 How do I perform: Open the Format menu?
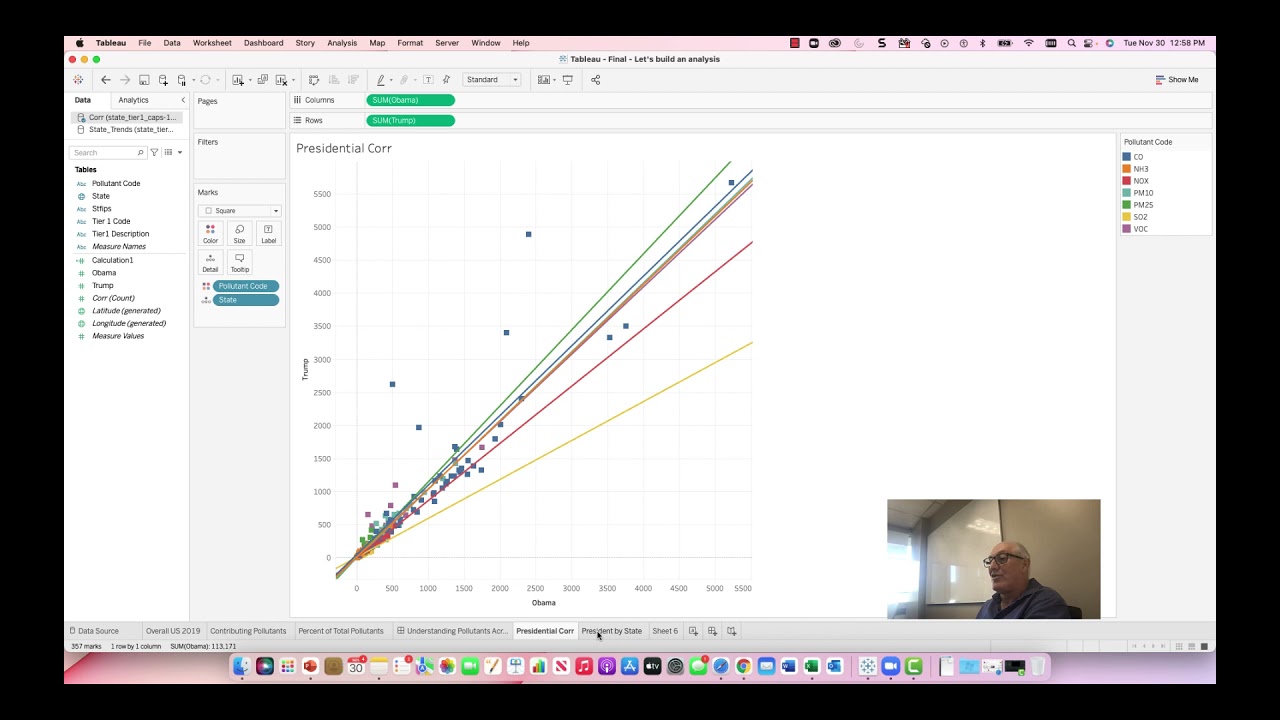point(410,43)
